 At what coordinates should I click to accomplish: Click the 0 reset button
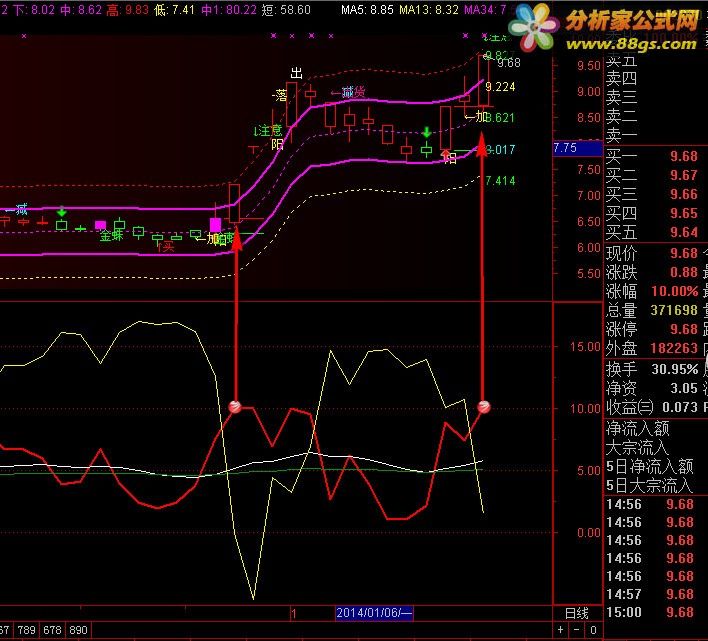593,630
